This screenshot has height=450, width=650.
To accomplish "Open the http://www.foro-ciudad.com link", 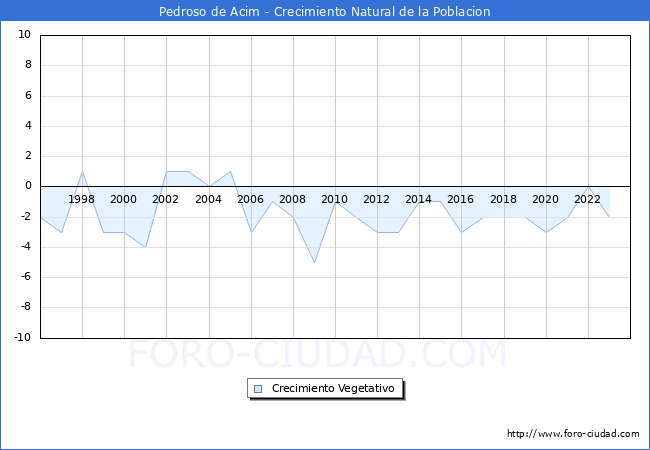I will click(x=573, y=433).
